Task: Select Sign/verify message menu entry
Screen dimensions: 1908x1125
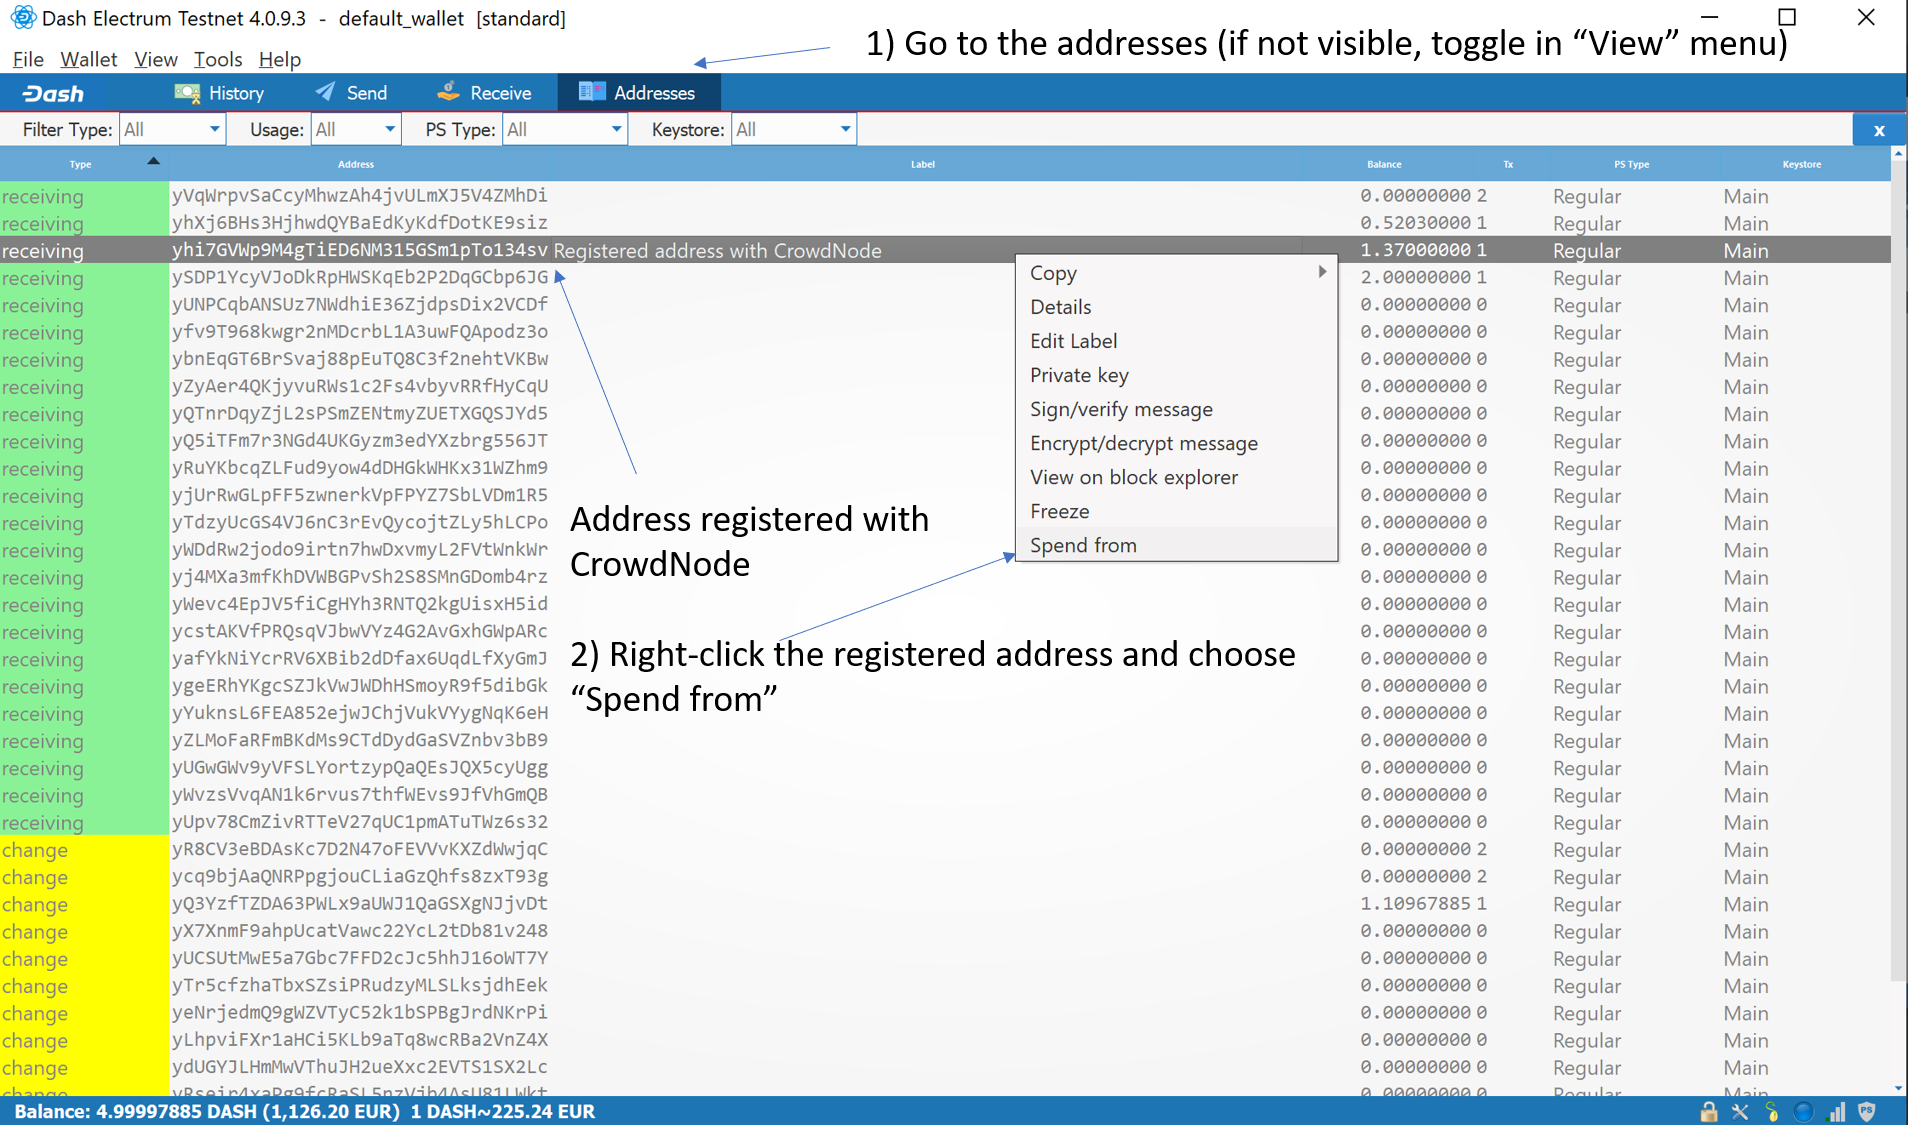Action: click(x=1177, y=409)
